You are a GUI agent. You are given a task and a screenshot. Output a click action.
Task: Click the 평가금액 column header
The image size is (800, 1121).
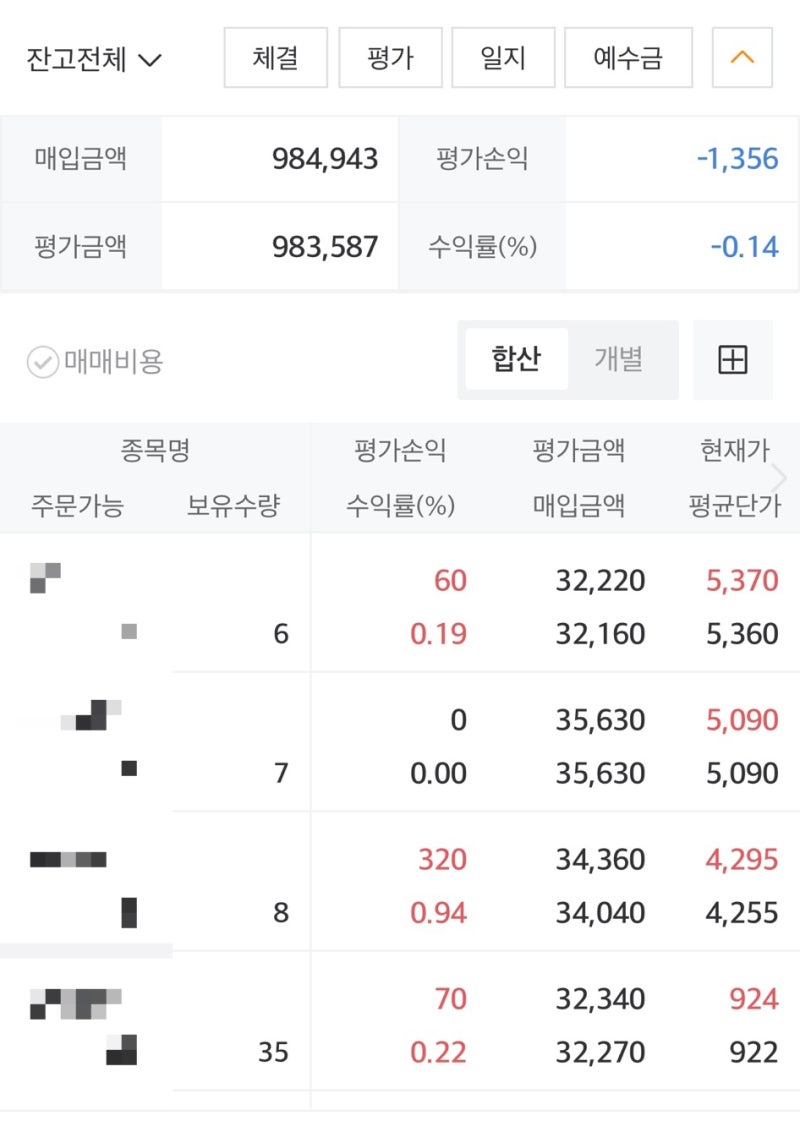[579, 450]
